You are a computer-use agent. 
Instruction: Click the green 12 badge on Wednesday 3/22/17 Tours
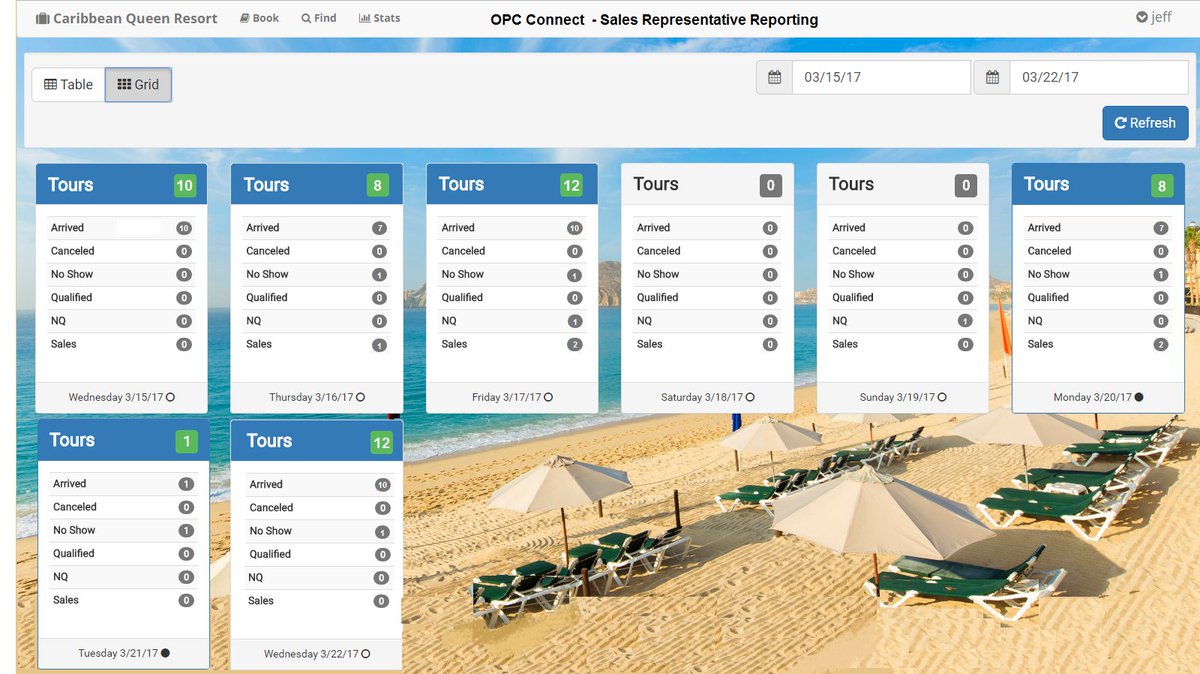[381, 442]
